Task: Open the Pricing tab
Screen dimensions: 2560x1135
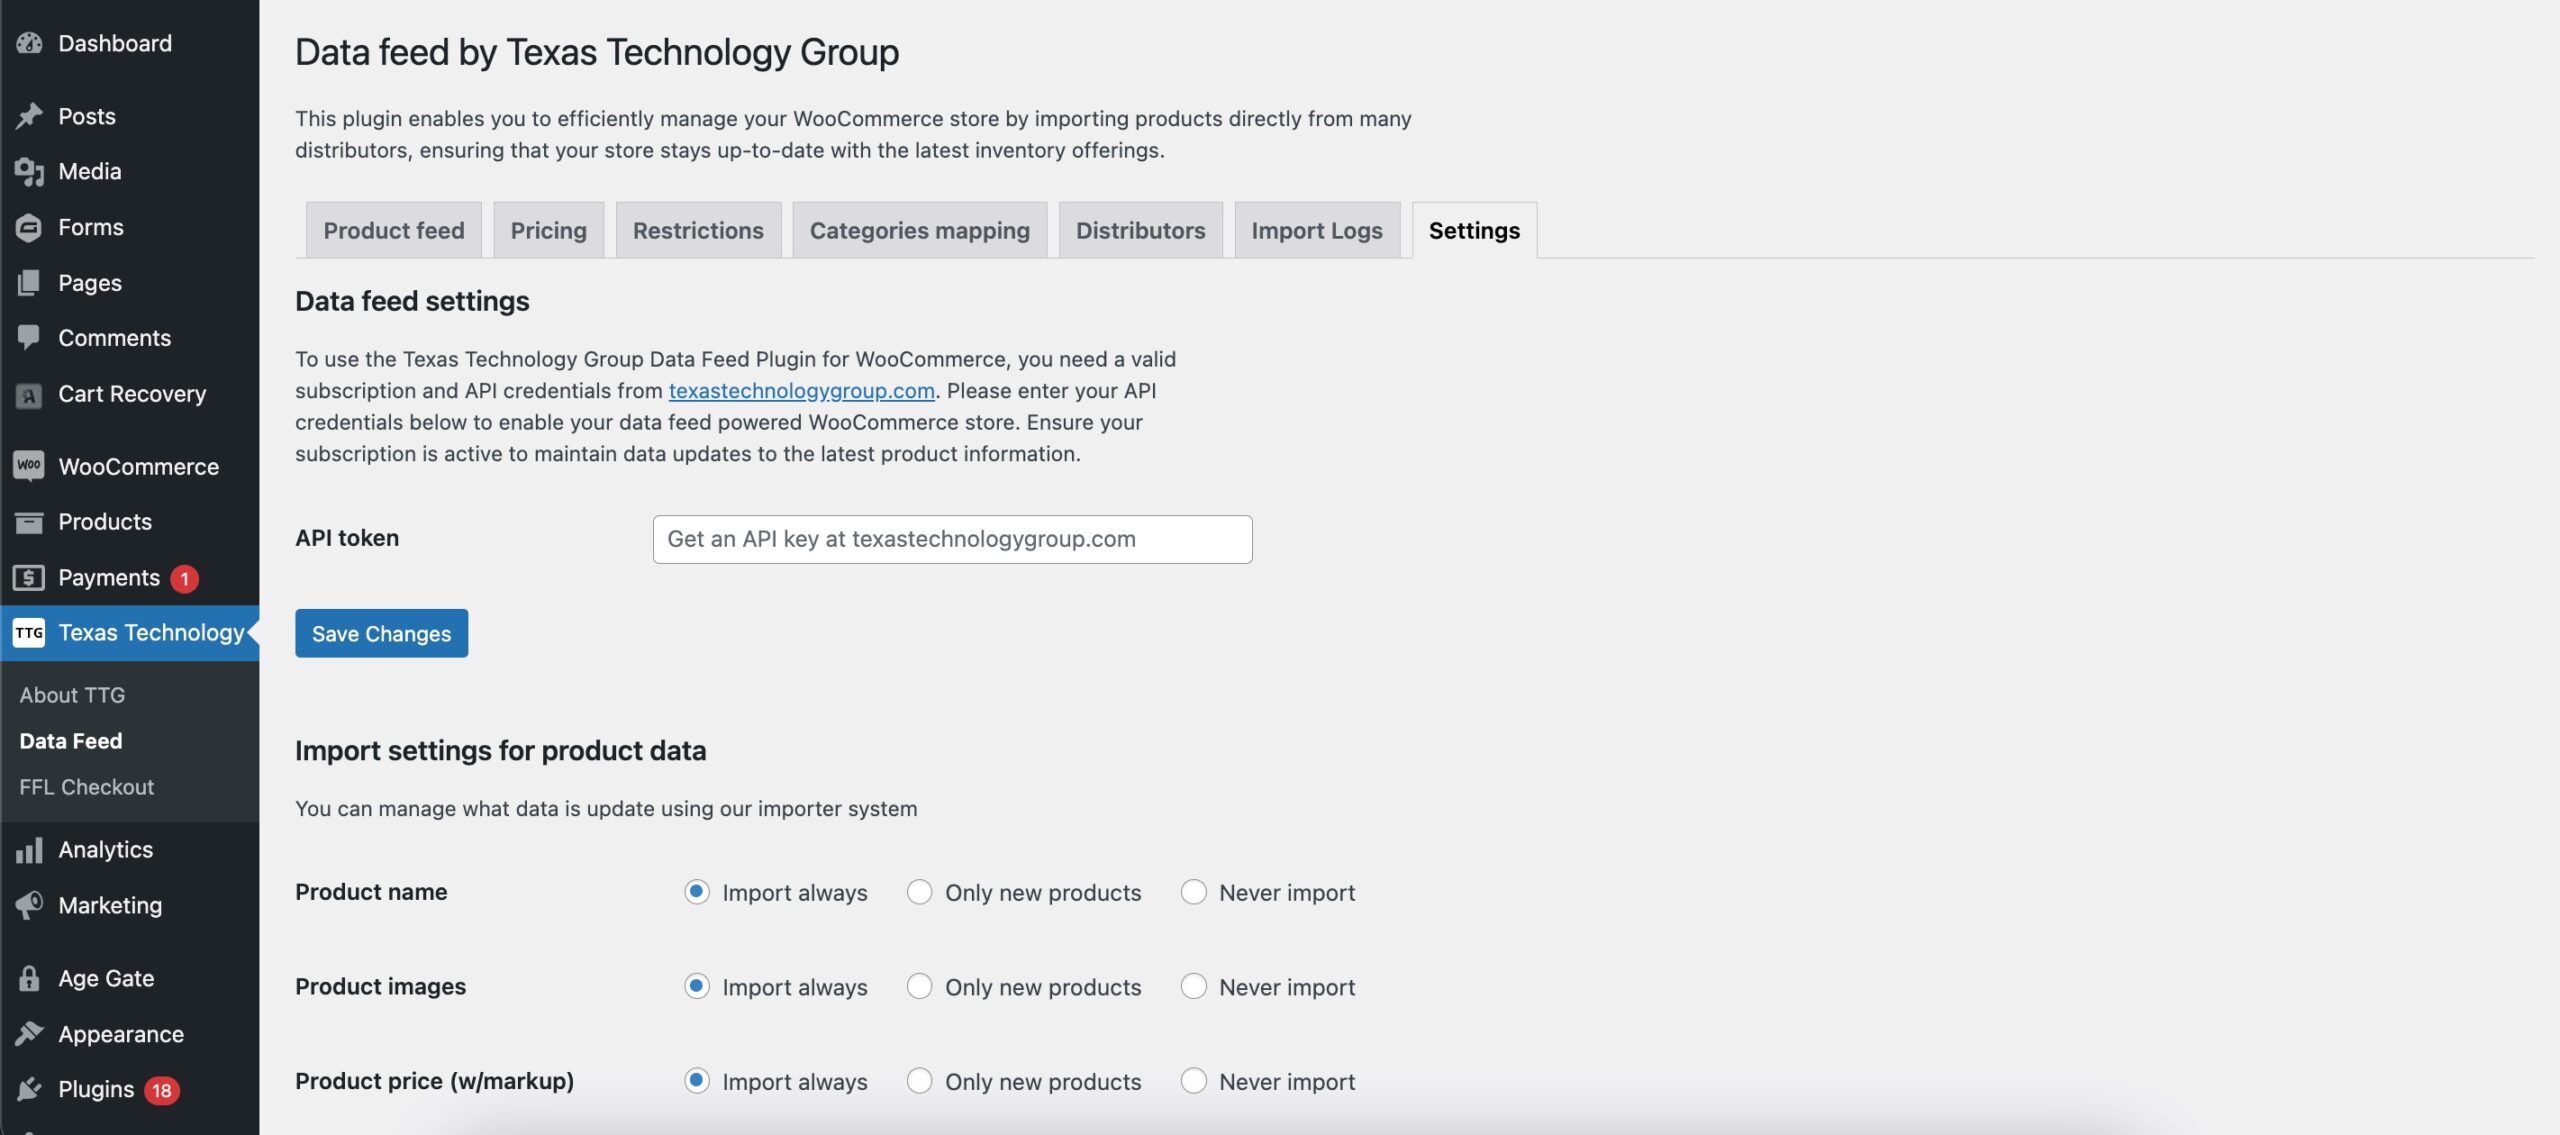Action: 548,231
